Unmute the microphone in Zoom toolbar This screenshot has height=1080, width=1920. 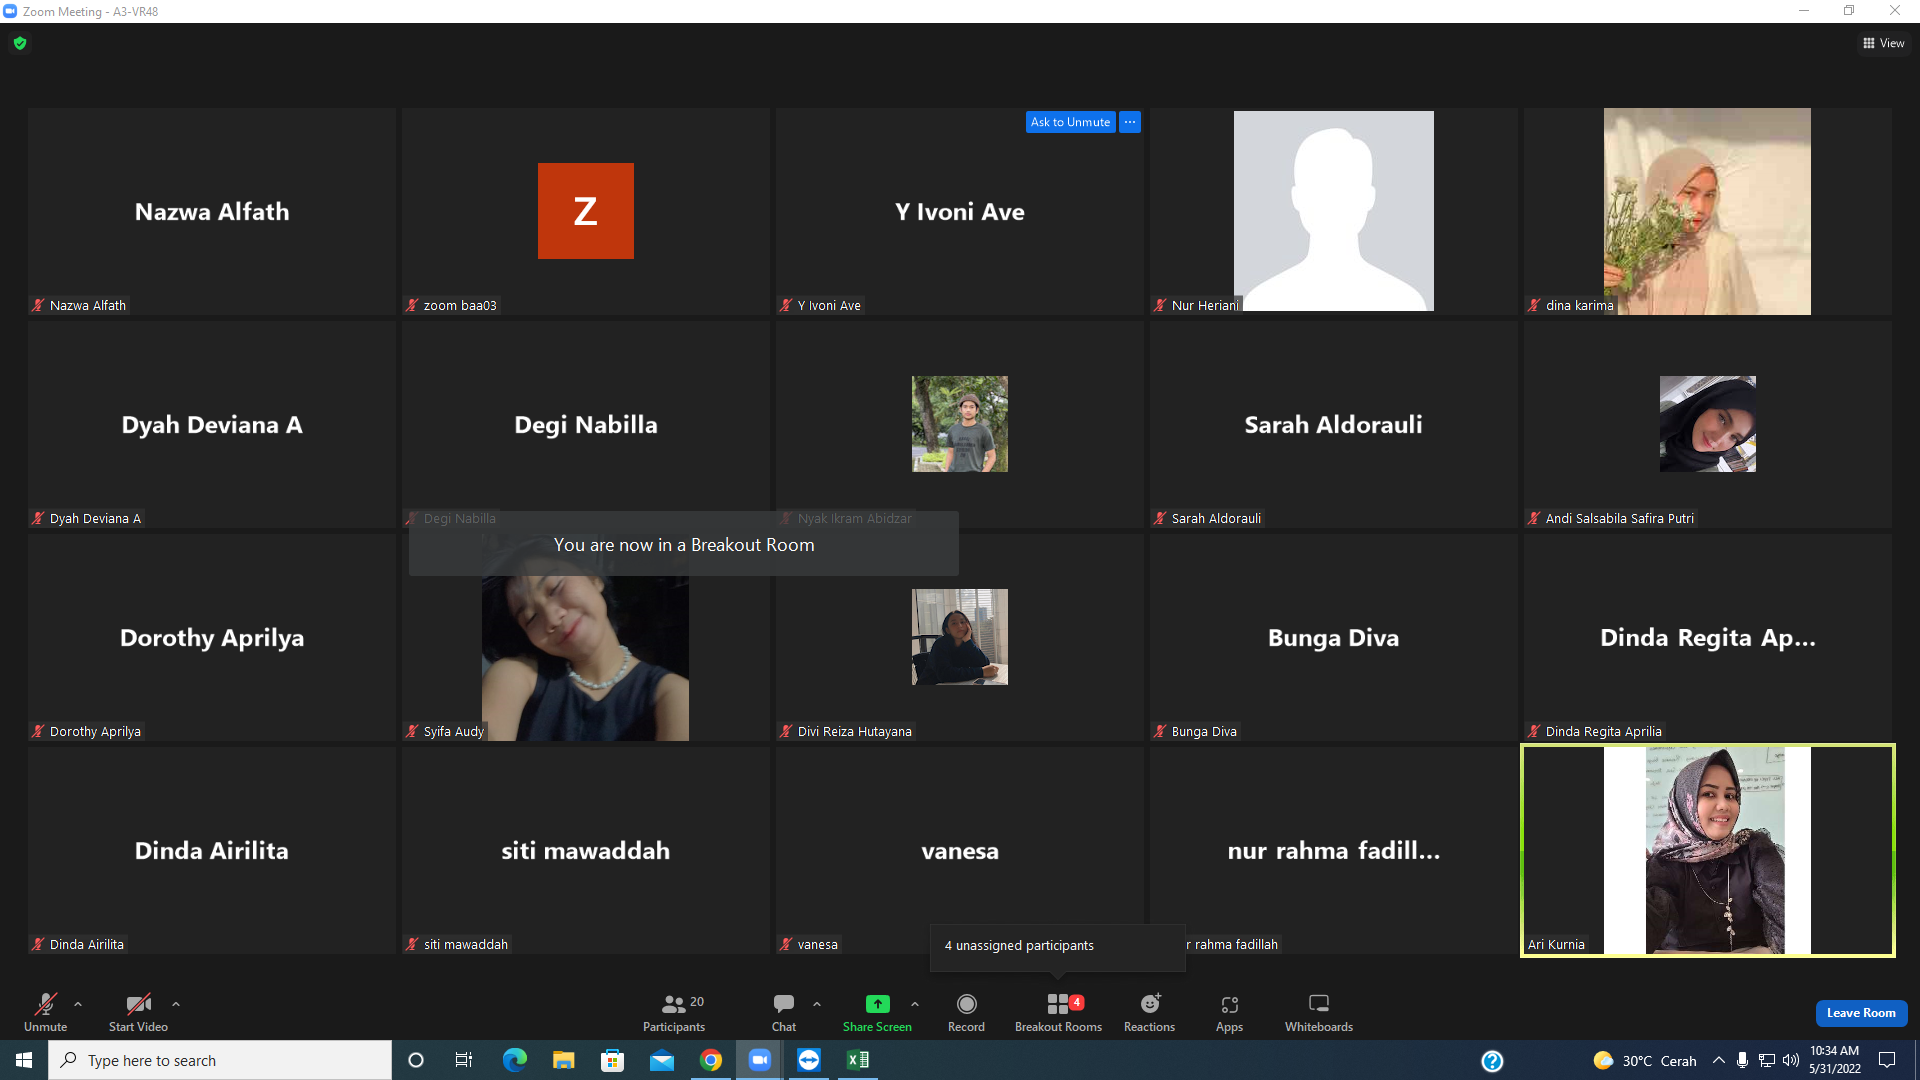(46, 1011)
